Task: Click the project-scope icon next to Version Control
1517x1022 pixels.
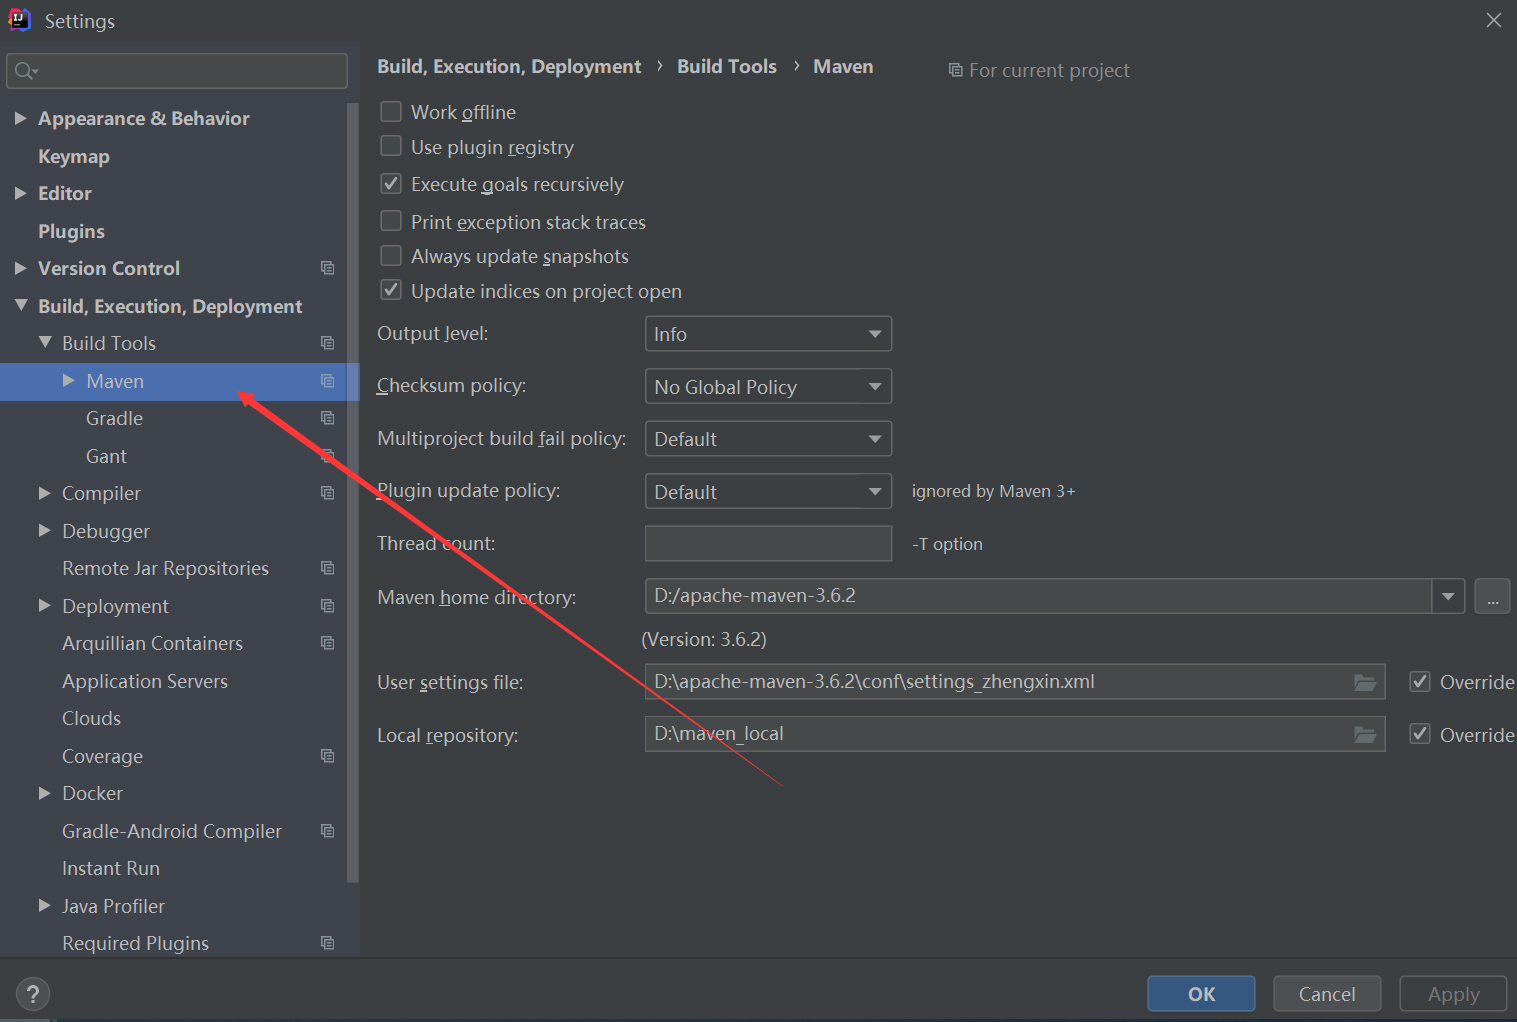Action: (x=327, y=268)
